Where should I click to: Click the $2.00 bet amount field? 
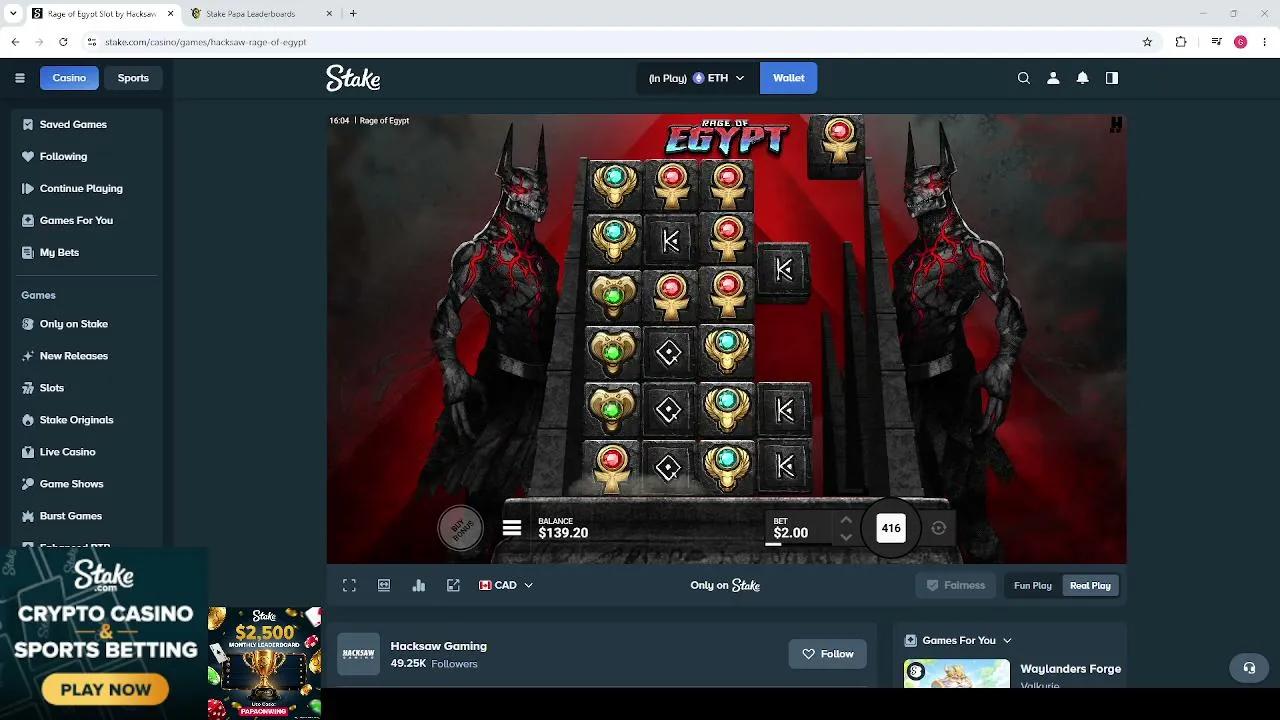(x=790, y=533)
